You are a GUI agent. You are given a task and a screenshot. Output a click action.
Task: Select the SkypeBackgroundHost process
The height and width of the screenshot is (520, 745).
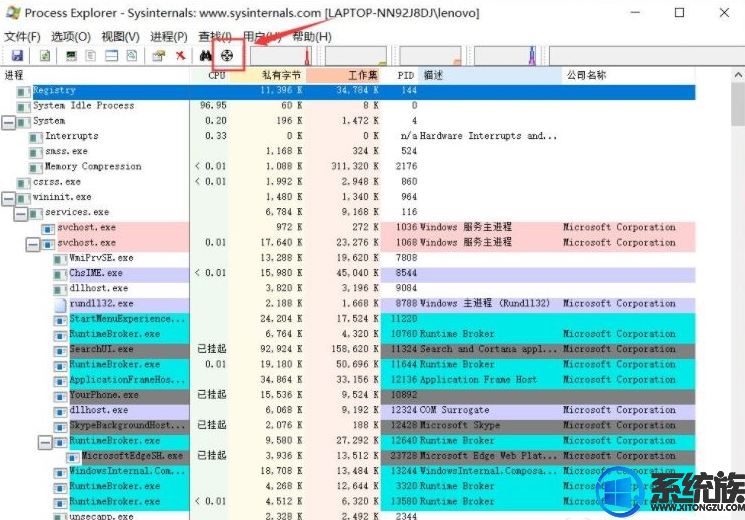pyautogui.click(x=127, y=425)
